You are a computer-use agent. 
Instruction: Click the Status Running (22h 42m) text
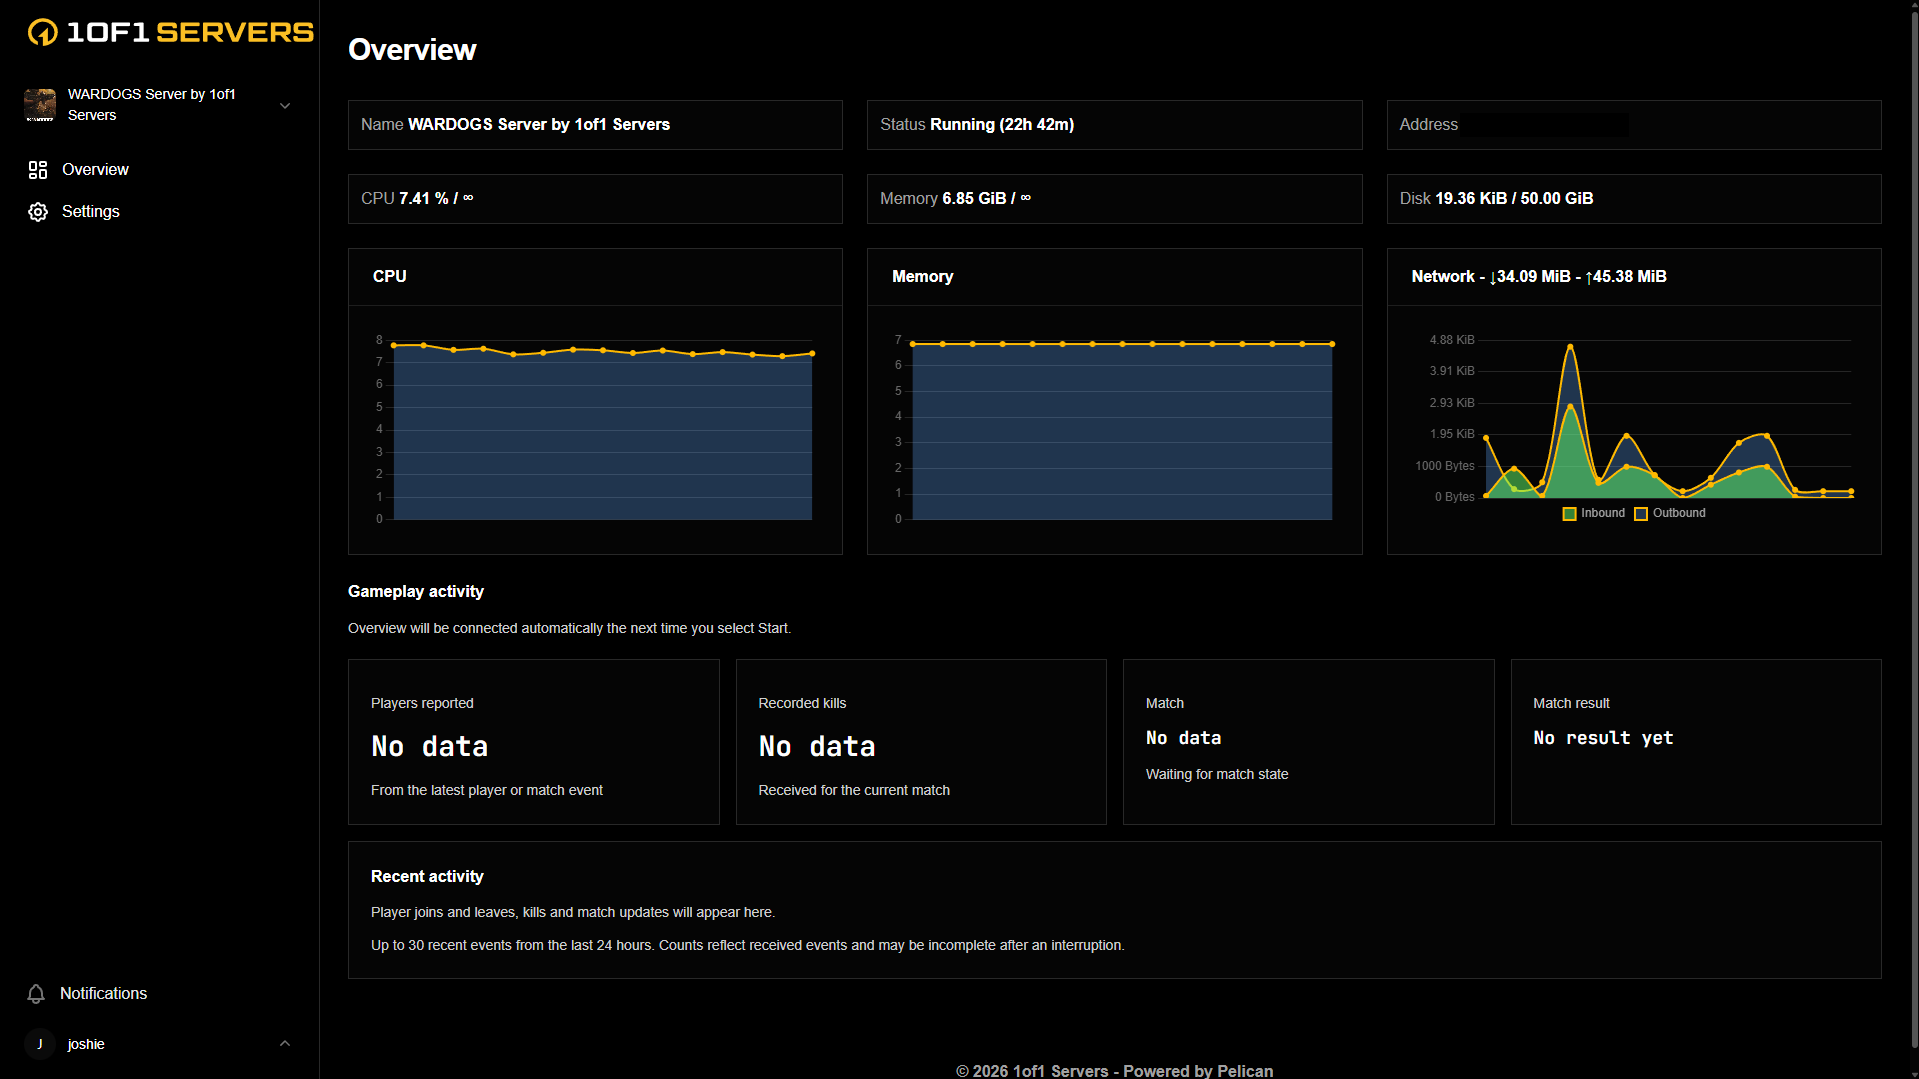point(977,125)
